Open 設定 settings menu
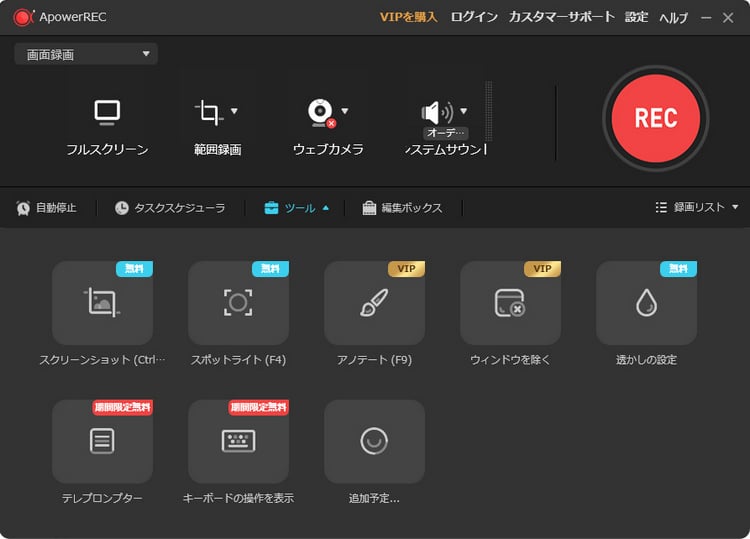Screen dimensions: 750x539 [x=637, y=17]
